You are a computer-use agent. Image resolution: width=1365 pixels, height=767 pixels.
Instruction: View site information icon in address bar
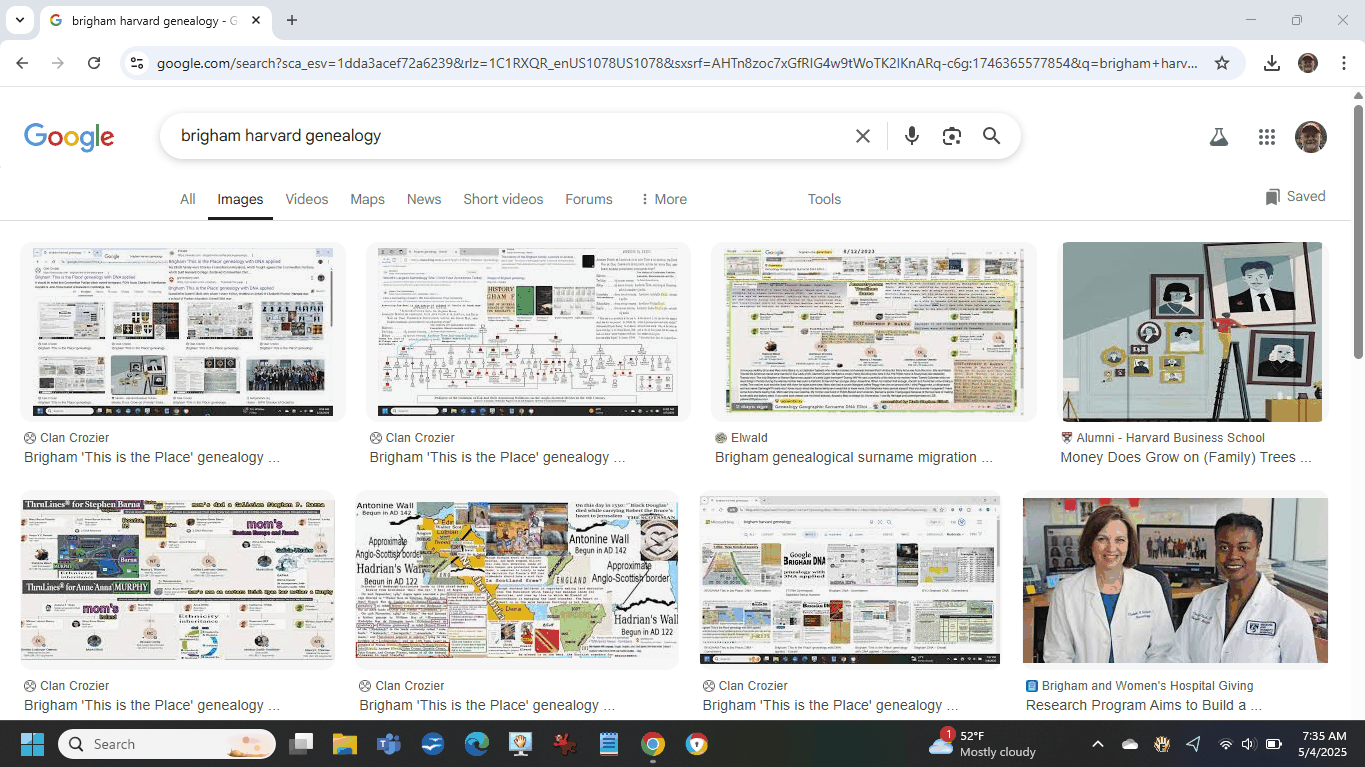[x=138, y=63]
